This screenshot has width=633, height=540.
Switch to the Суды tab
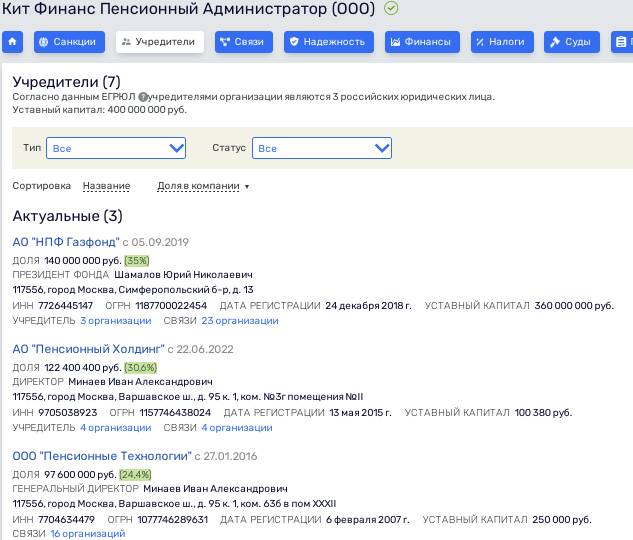click(572, 42)
